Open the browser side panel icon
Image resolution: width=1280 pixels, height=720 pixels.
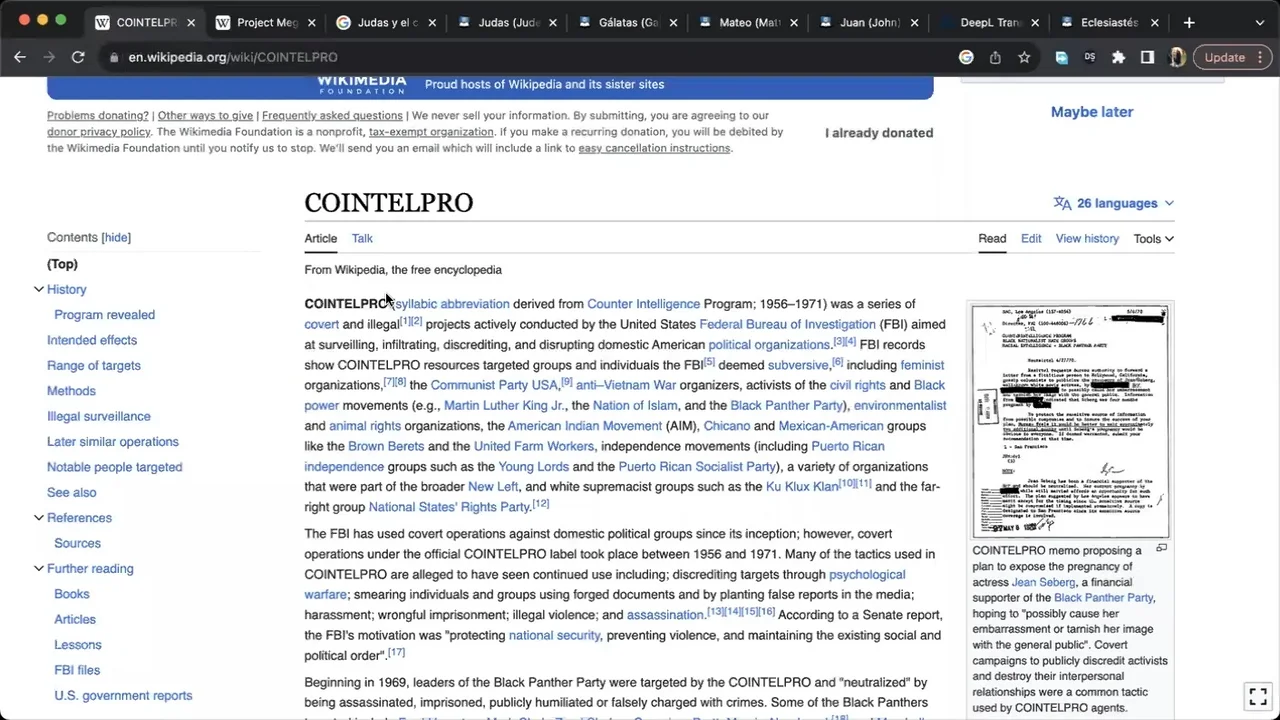click(1148, 57)
